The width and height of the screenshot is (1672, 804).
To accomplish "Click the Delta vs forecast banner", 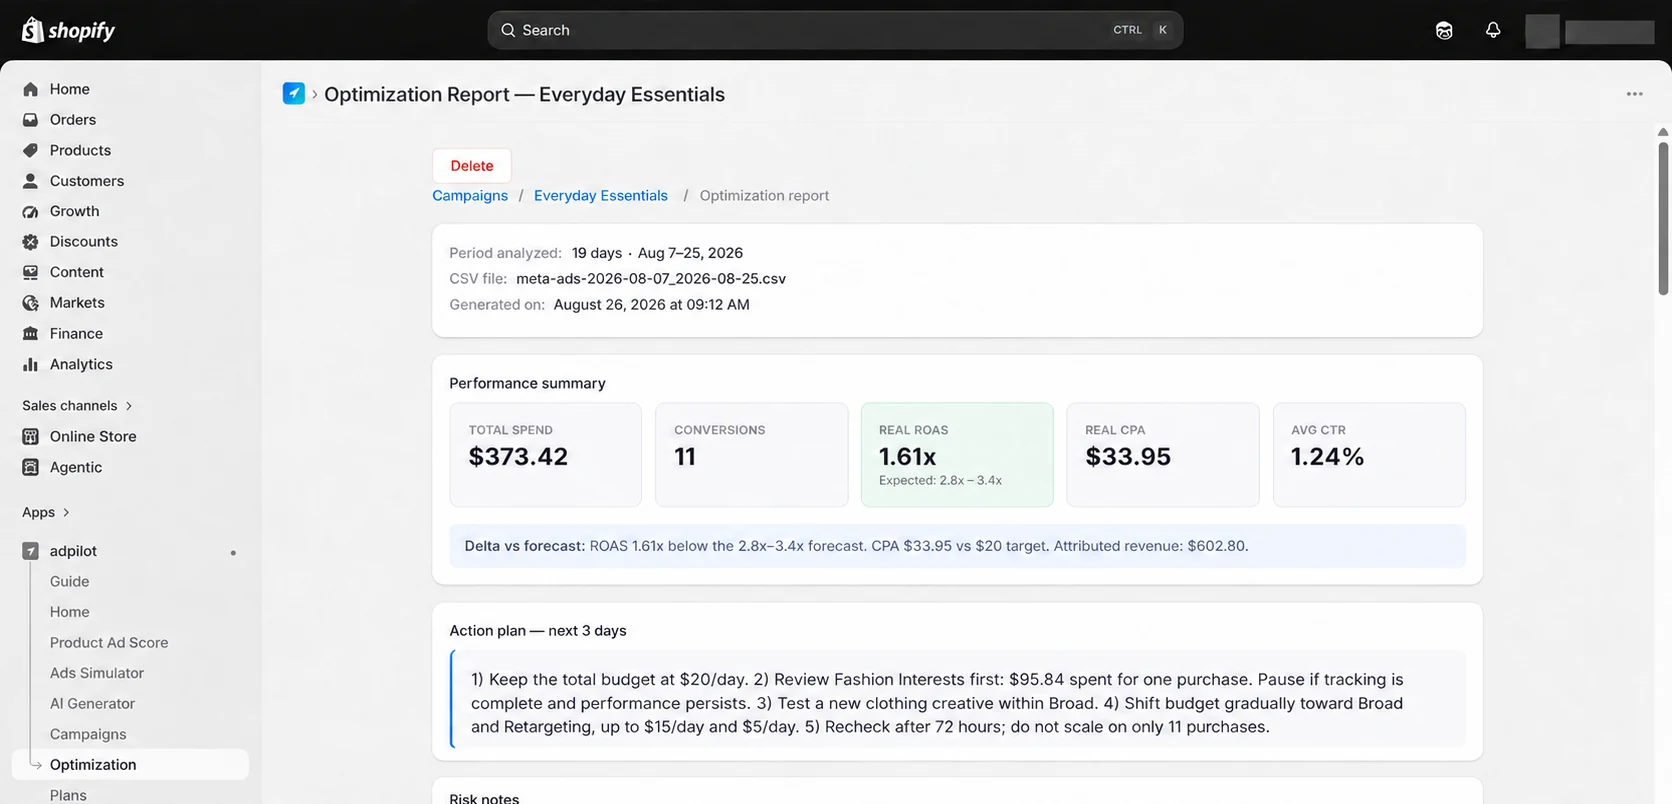I will click(x=957, y=546).
